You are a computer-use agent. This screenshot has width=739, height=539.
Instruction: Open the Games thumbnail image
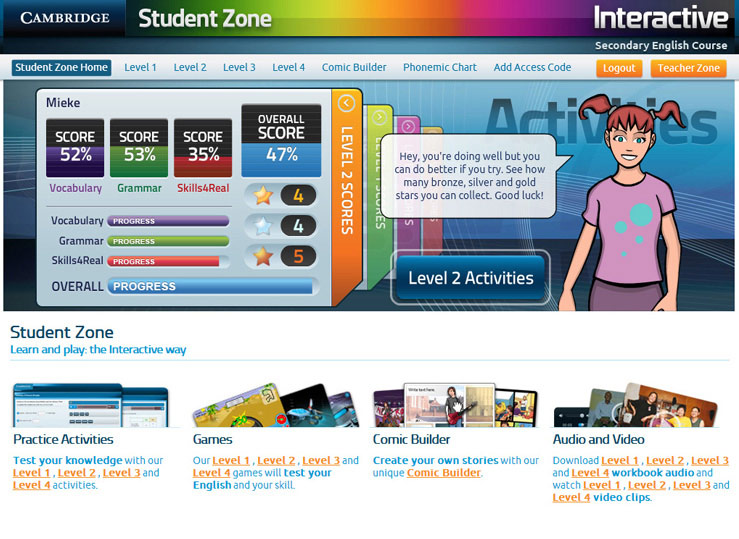(x=276, y=405)
